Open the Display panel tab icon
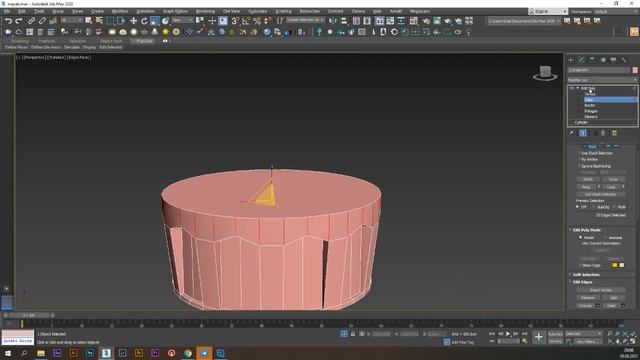This screenshot has height=360, width=640. [x=613, y=60]
